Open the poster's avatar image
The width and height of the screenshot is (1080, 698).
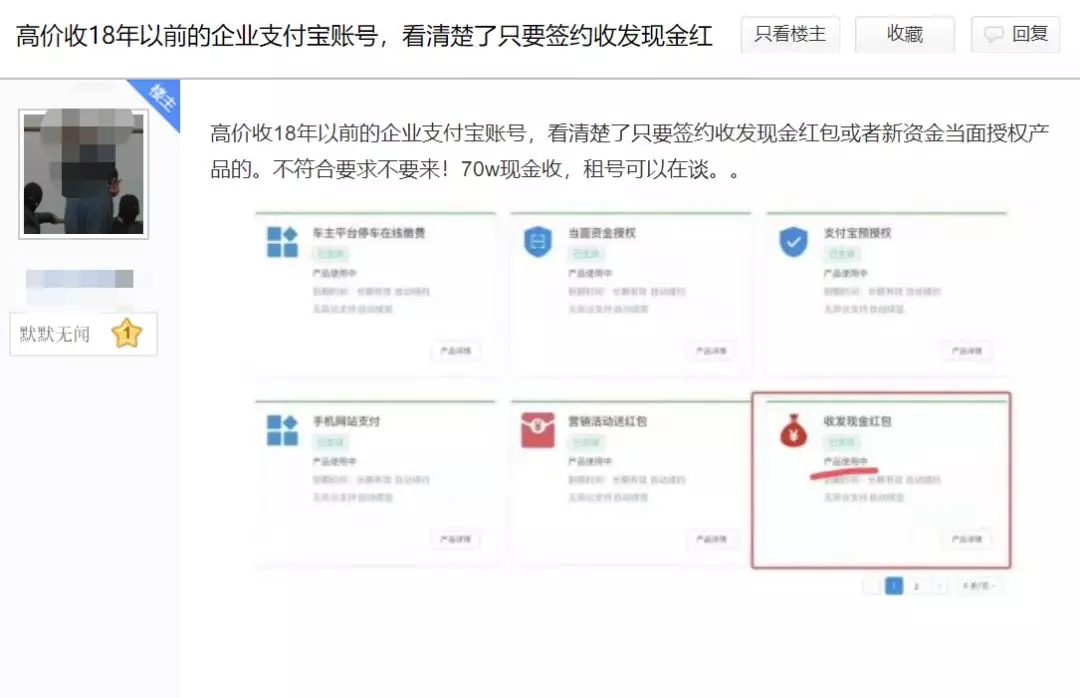83,173
